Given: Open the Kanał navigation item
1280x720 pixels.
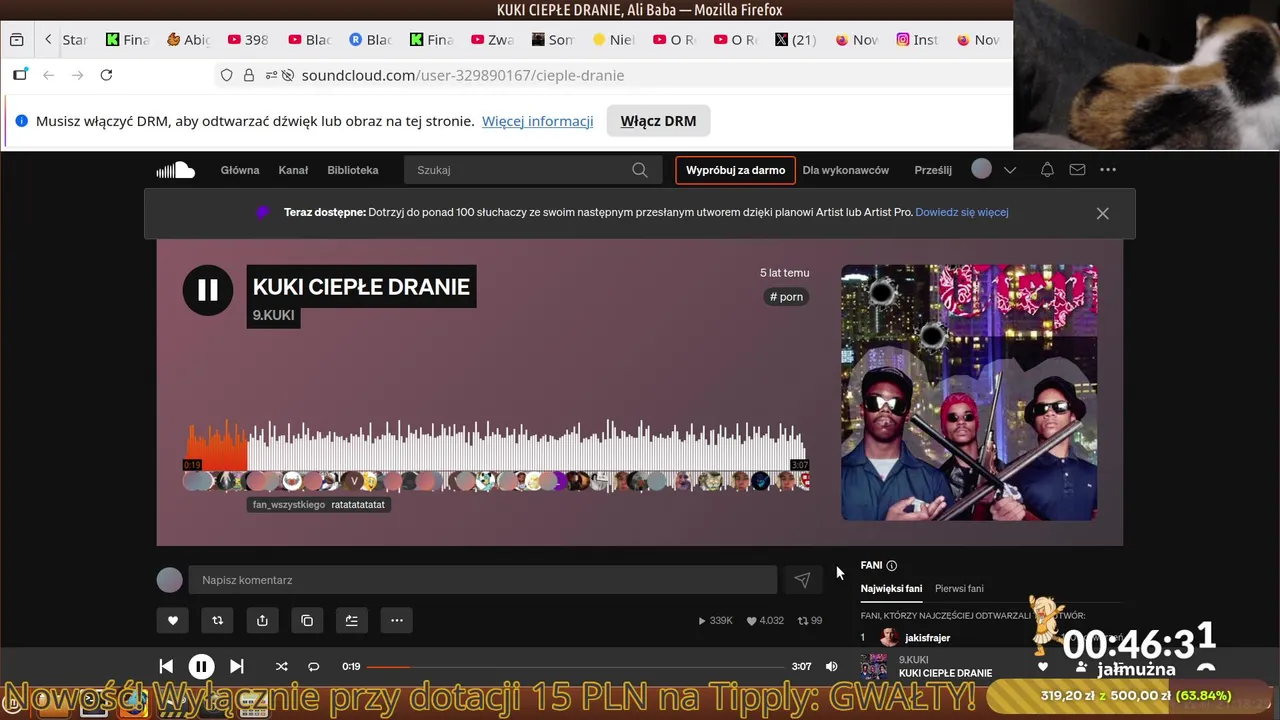Looking at the screenshot, I should point(293,170).
